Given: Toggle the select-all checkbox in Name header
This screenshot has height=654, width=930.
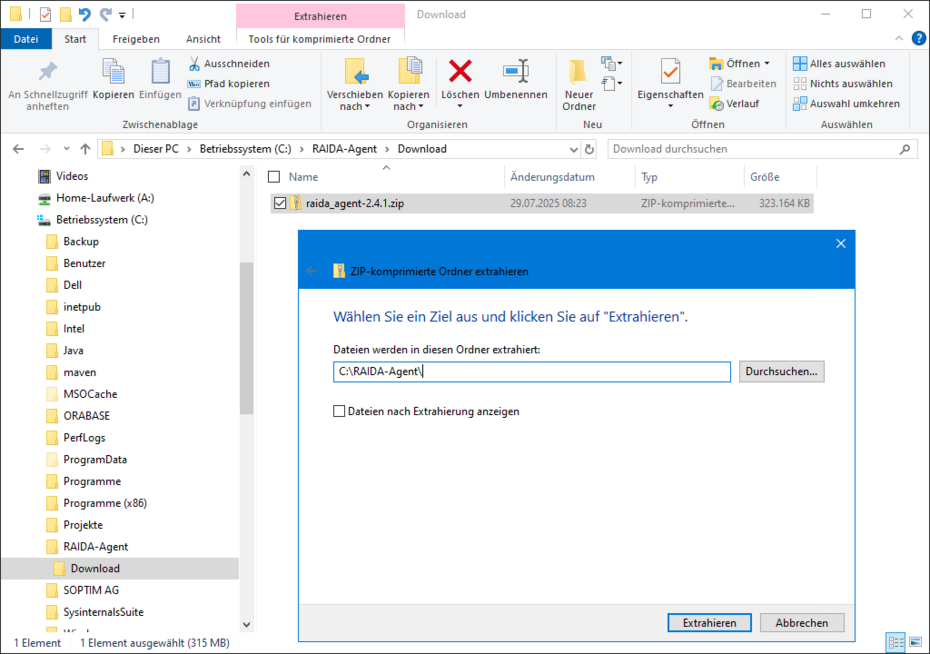Looking at the screenshot, I should click(274, 177).
